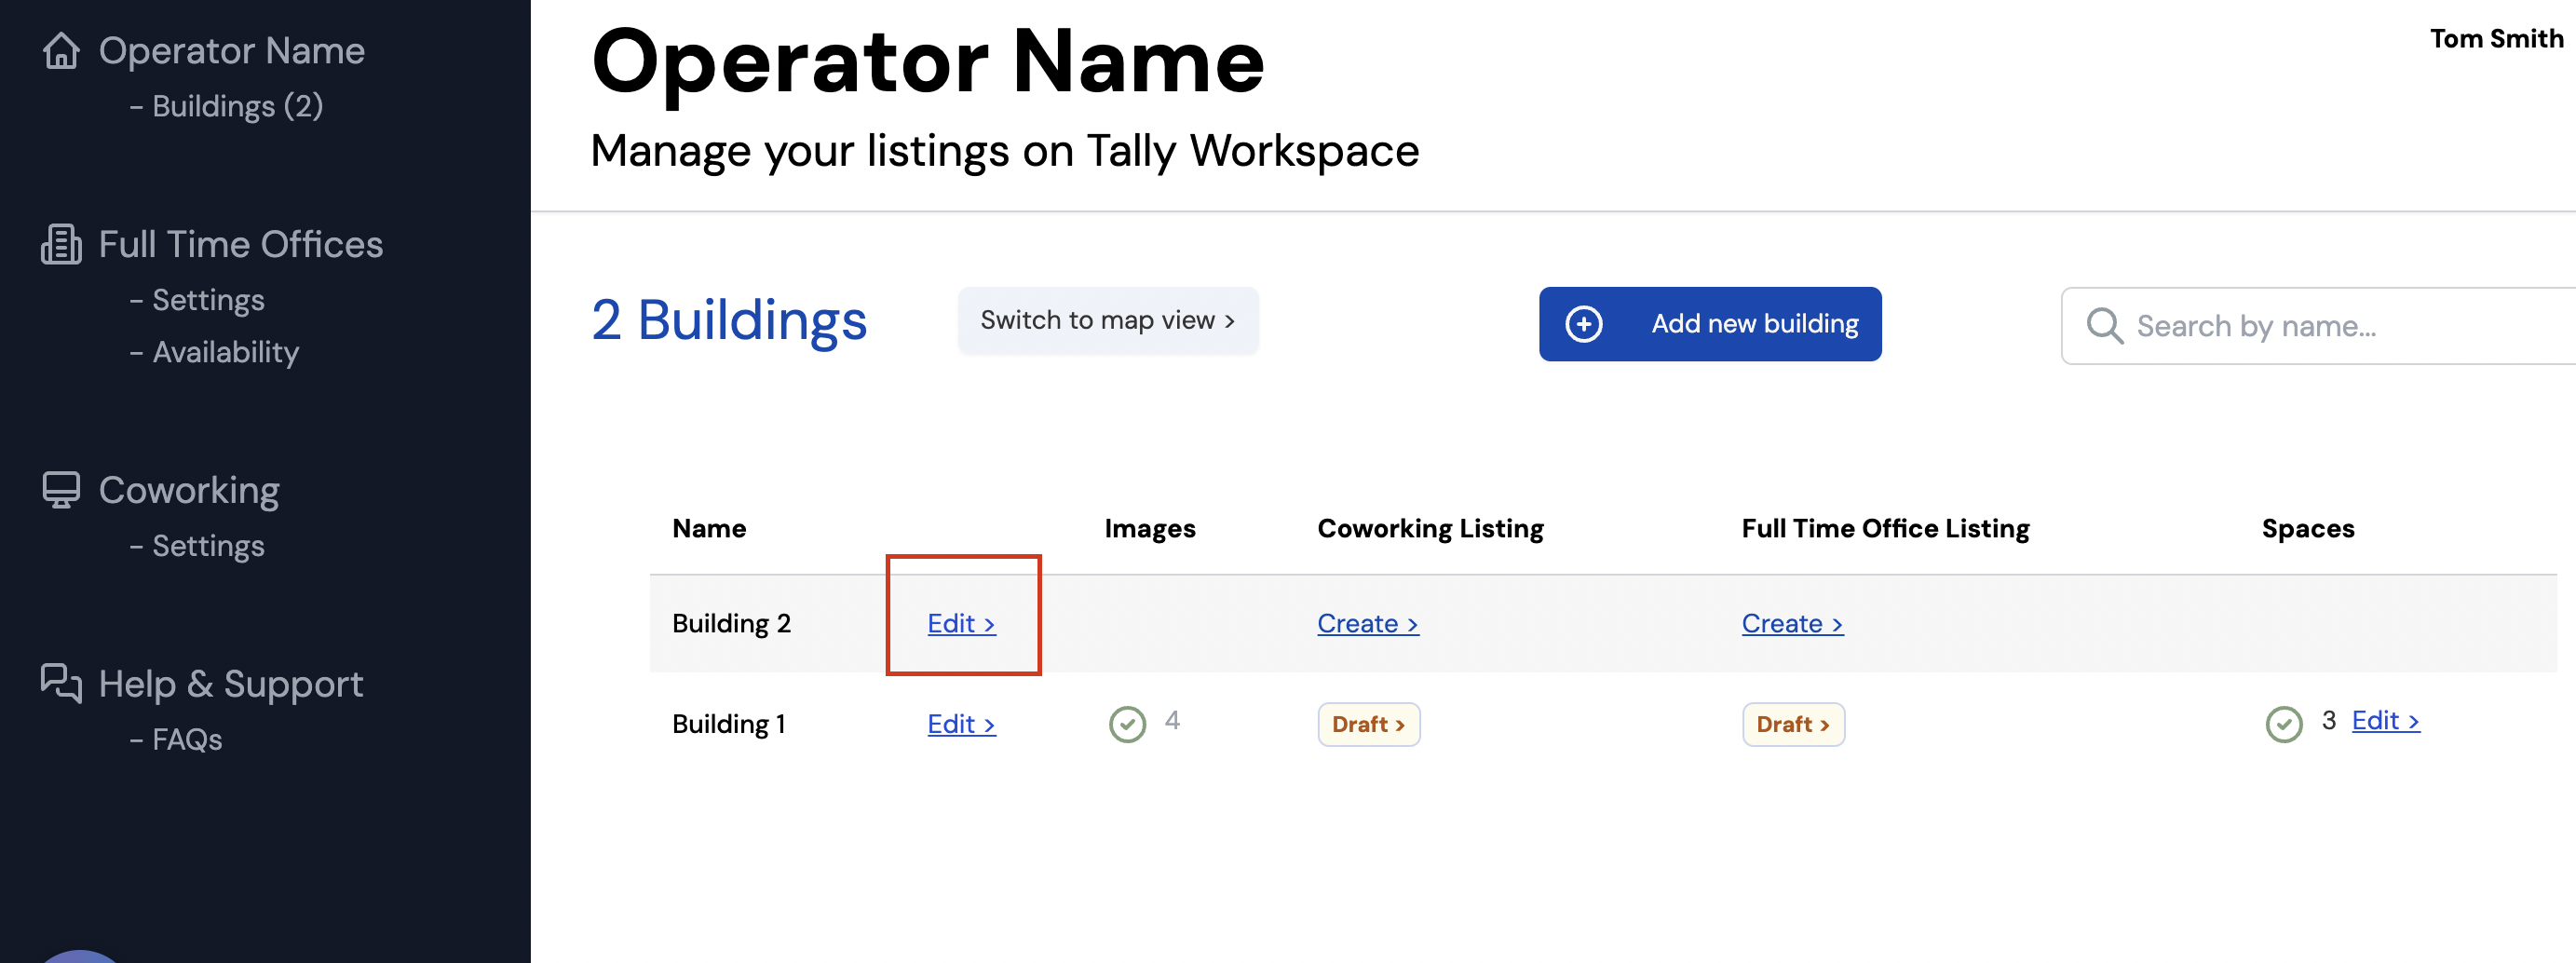2576x963 pixels.
Task: Open Full Time Offices section in sidebar
Action: click(x=241, y=244)
